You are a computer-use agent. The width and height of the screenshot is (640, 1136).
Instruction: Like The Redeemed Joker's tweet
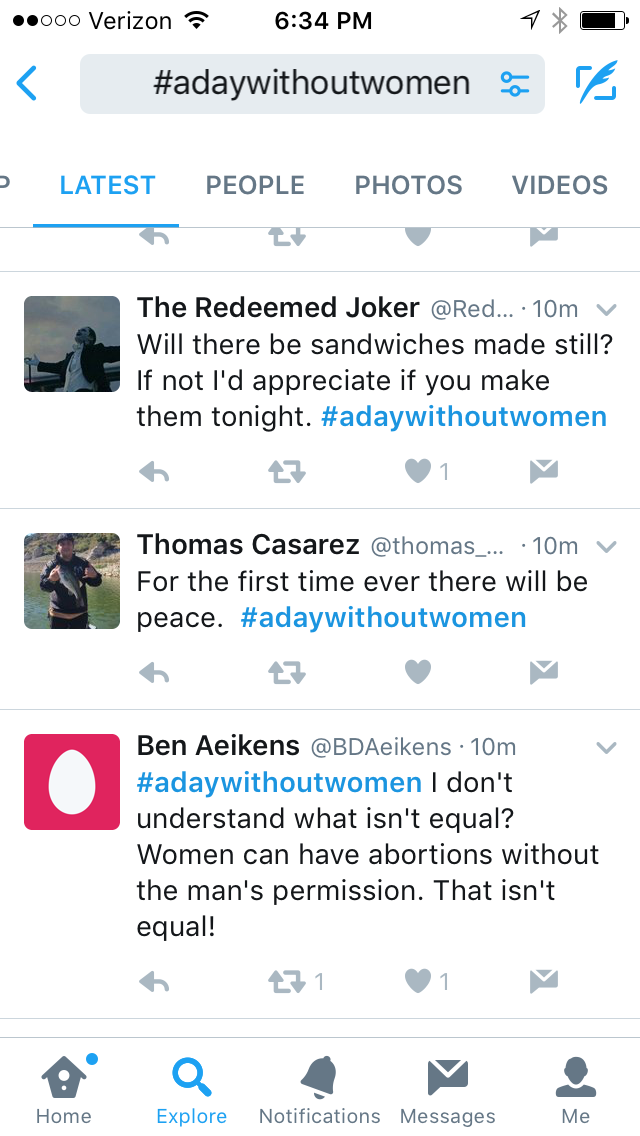click(x=418, y=471)
